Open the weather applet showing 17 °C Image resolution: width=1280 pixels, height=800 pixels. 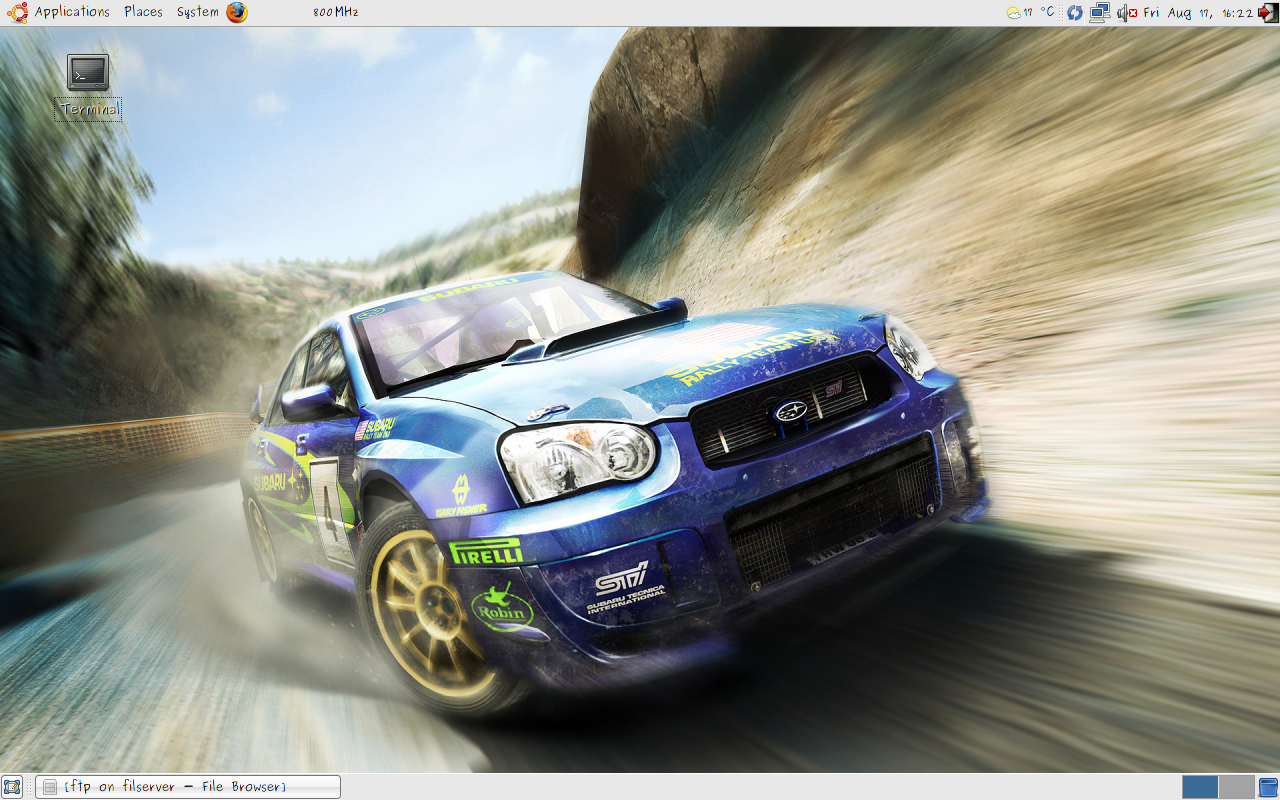[1031, 12]
